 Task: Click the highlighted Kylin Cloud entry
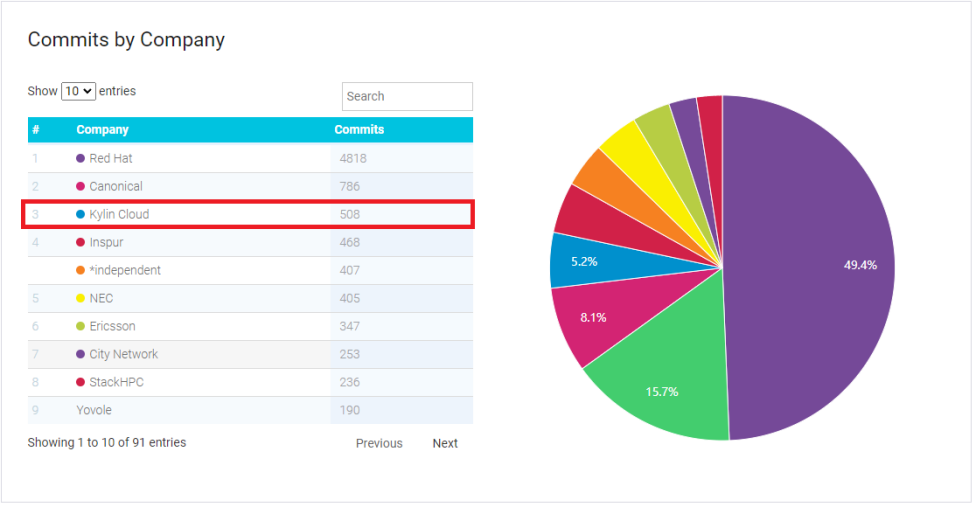tap(119, 214)
